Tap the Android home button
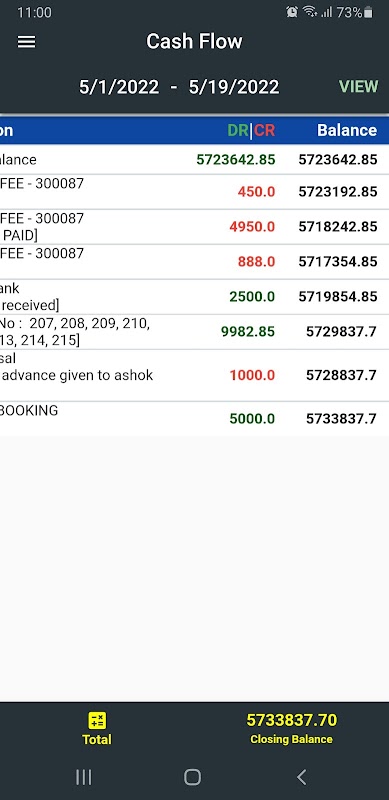This screenshot has width=389, height=800. (x=192, y=777)
